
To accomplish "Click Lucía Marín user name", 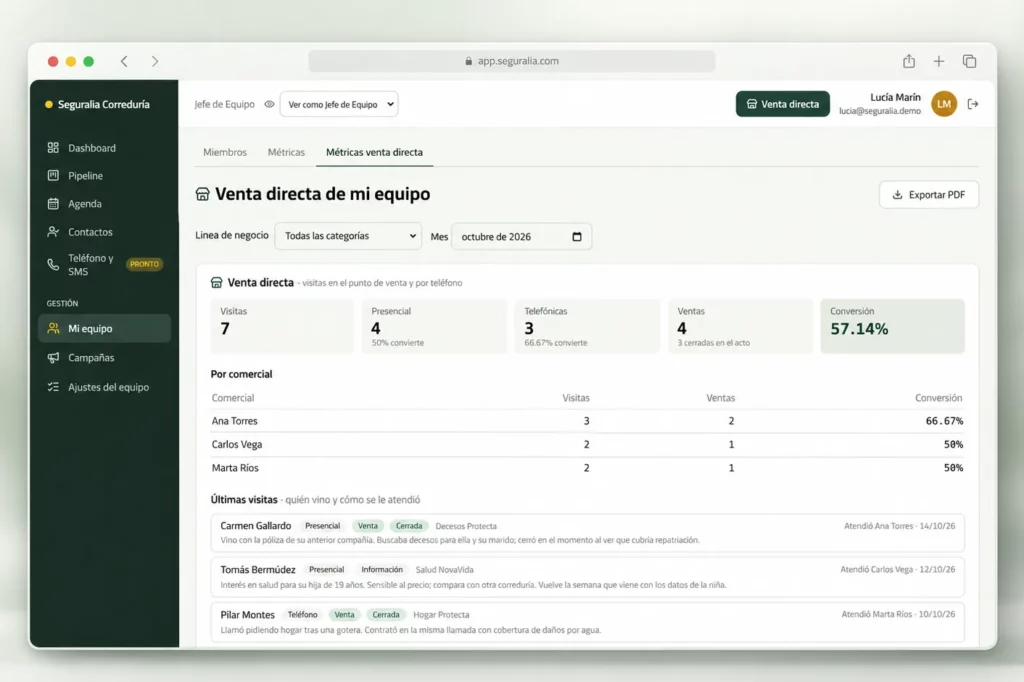I will pyautogui.click(x=895, y=97).
